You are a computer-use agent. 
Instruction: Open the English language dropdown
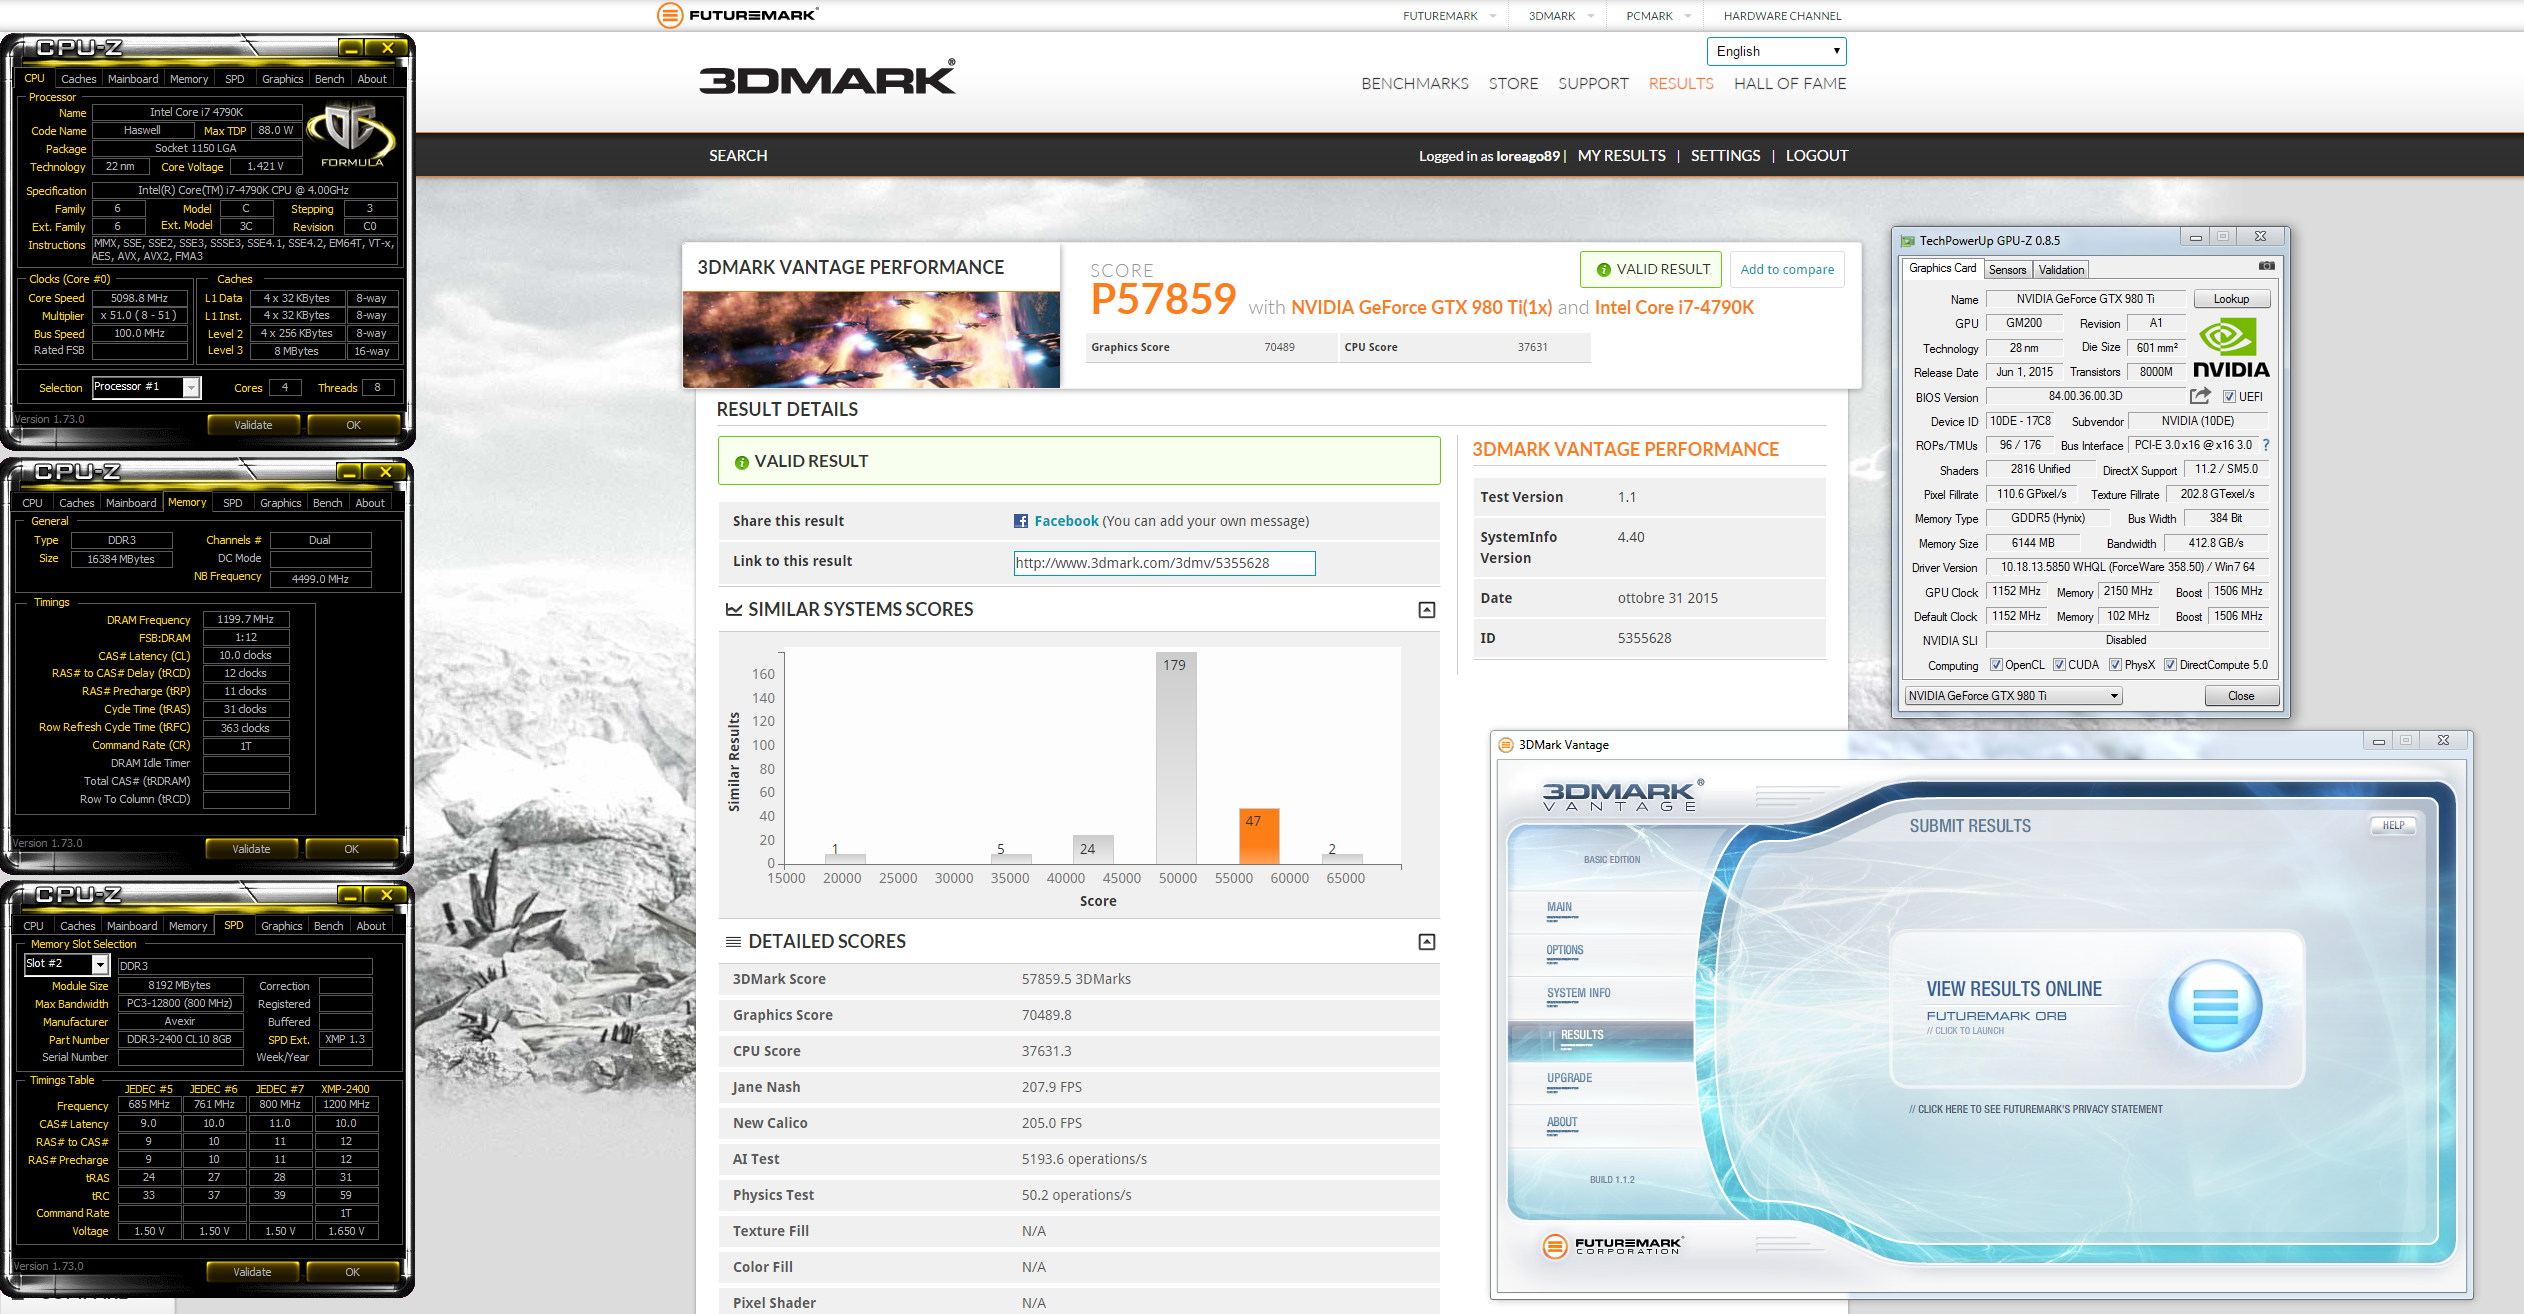pyautogui.click(x=1776, y=52)
